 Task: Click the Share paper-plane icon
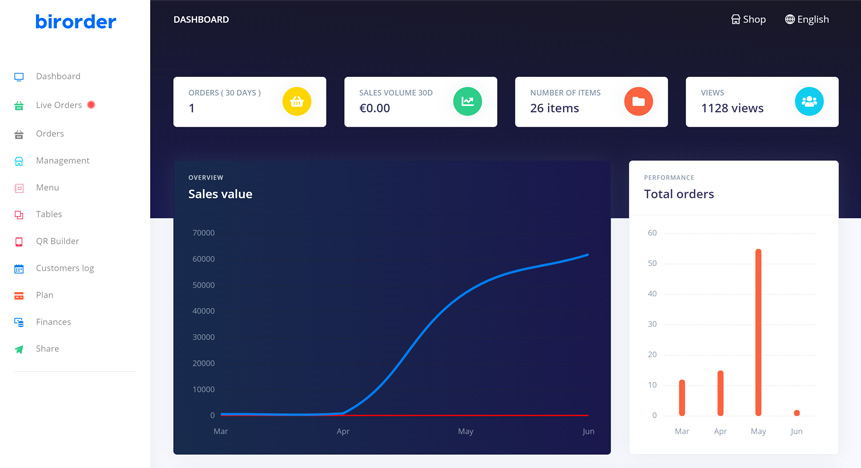(19, 349)
